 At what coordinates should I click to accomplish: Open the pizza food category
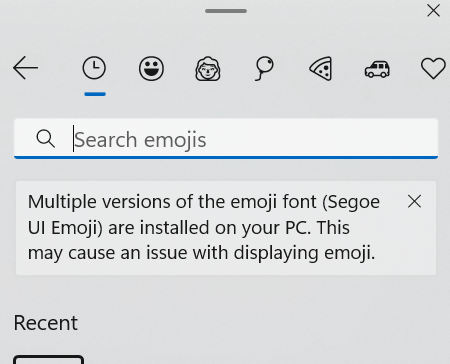click(x=321, y=68)
